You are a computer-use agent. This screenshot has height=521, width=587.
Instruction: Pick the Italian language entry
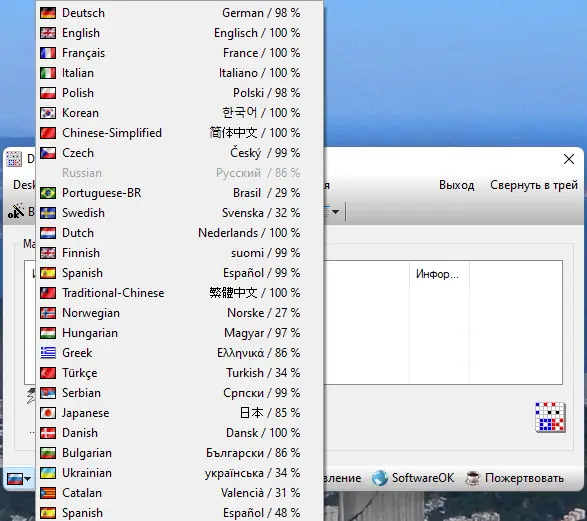(179, 73)
